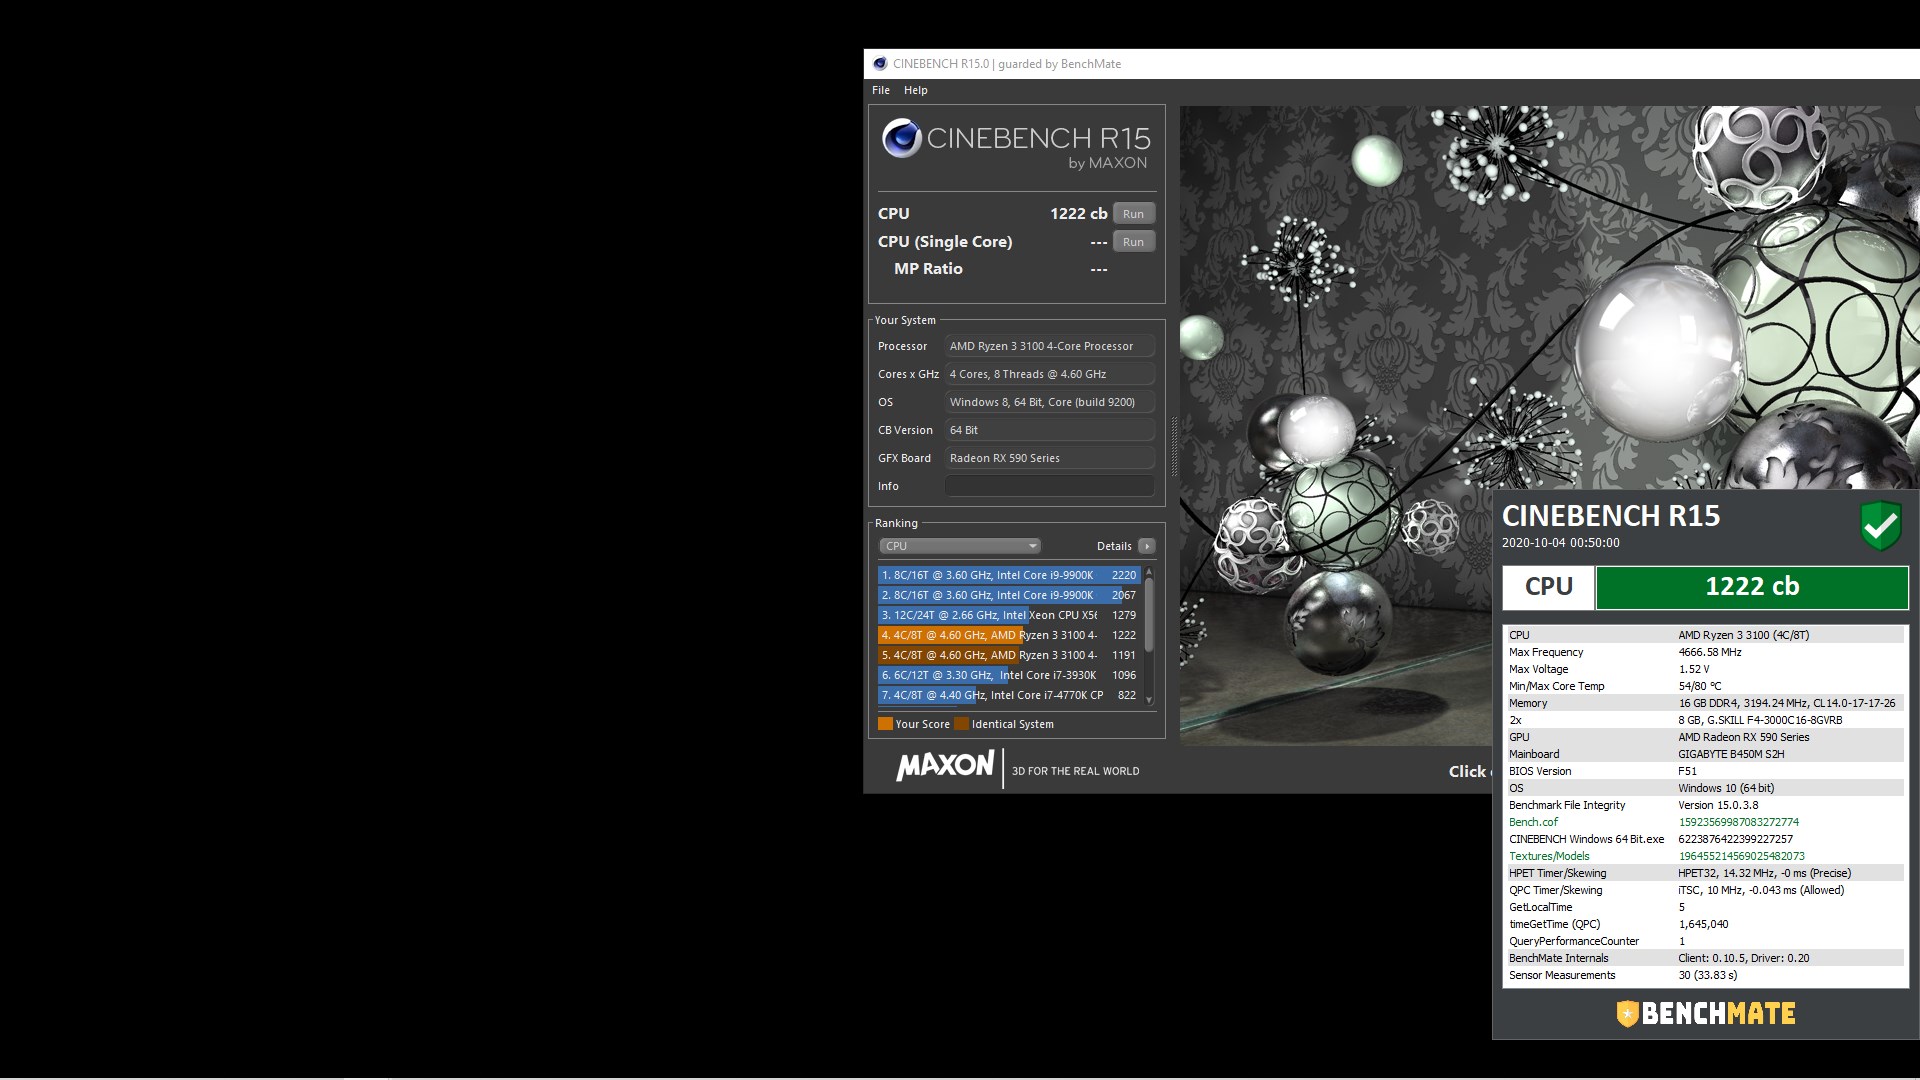Select ranking entry 7 i7-4770K 822
This screenshot has height=1080, width=1920.
1009,695
